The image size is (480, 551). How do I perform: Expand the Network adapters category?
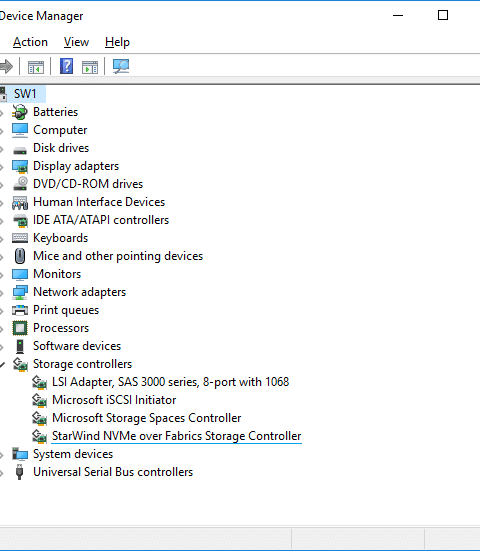[2, 293]
